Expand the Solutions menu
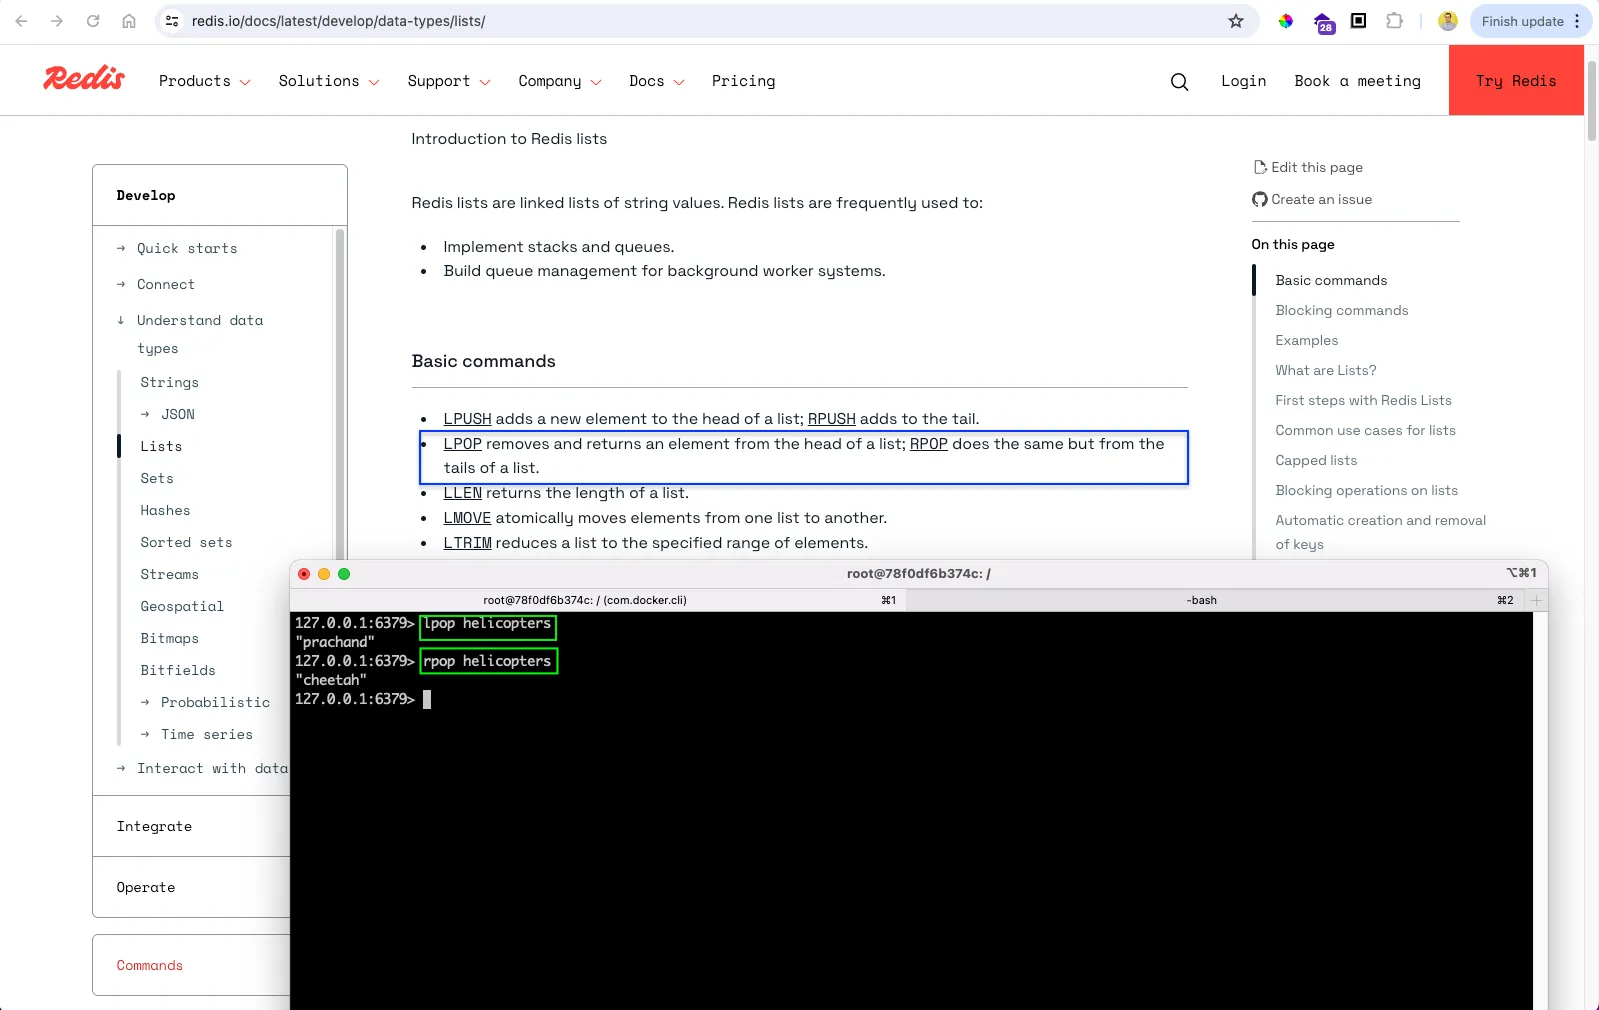The image size is (1599, 1010). 329,81
